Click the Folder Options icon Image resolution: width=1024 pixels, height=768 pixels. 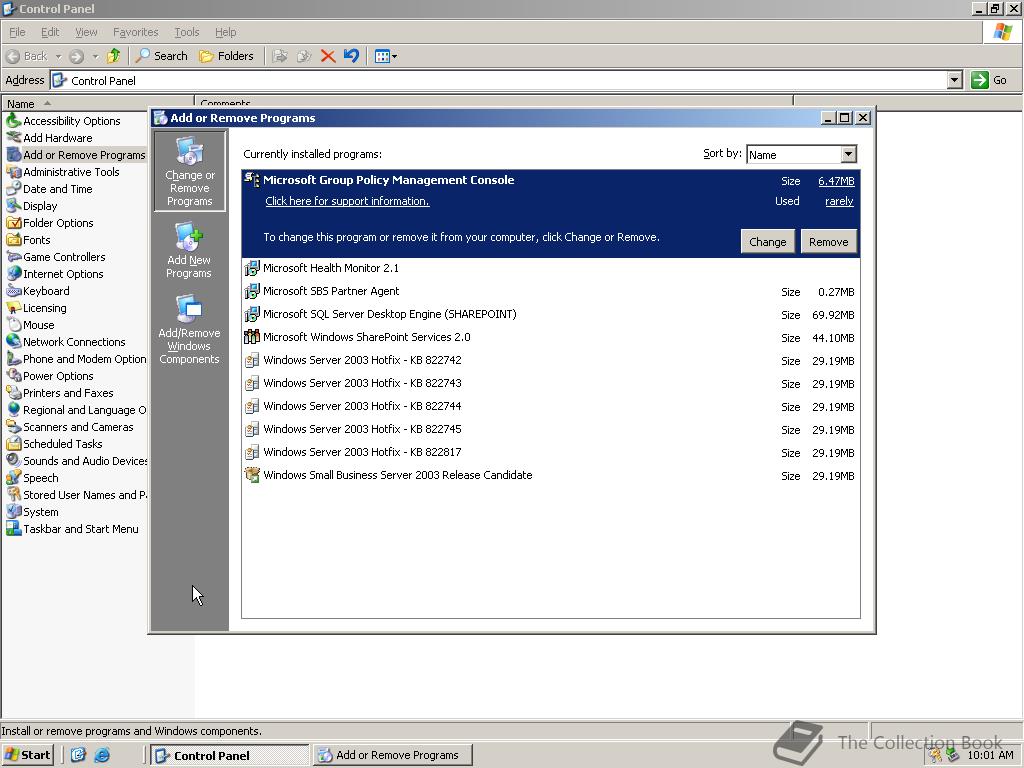coord(13,223)
